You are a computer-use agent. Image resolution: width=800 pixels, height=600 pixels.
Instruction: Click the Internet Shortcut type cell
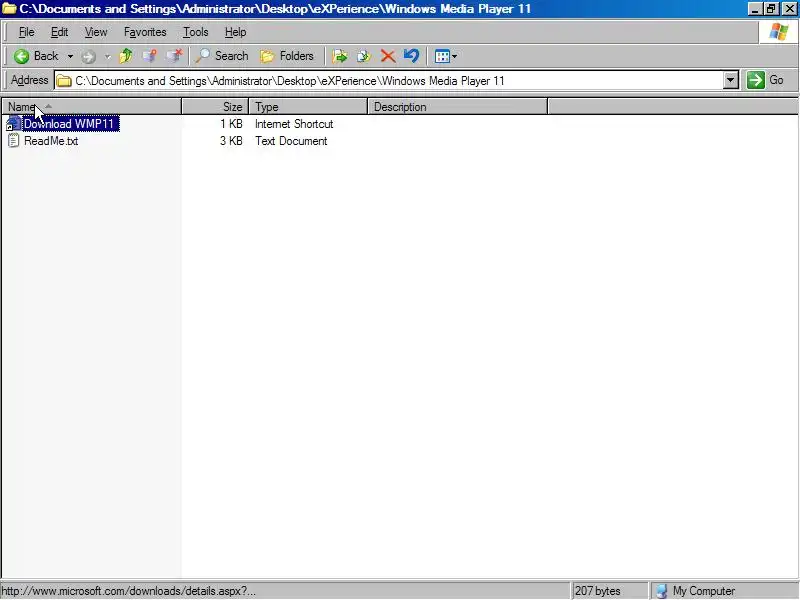coord(294,124)
